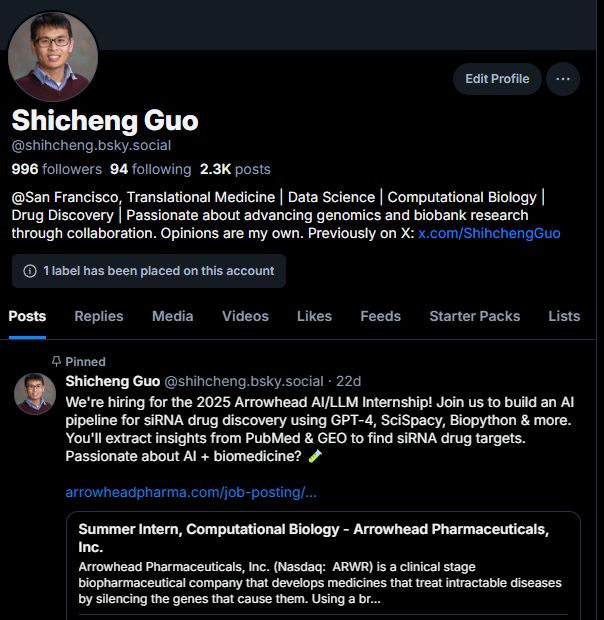The image size is (604, 620).
Task: Click the info icon on the label notice
Action: (x=30, y=271)
